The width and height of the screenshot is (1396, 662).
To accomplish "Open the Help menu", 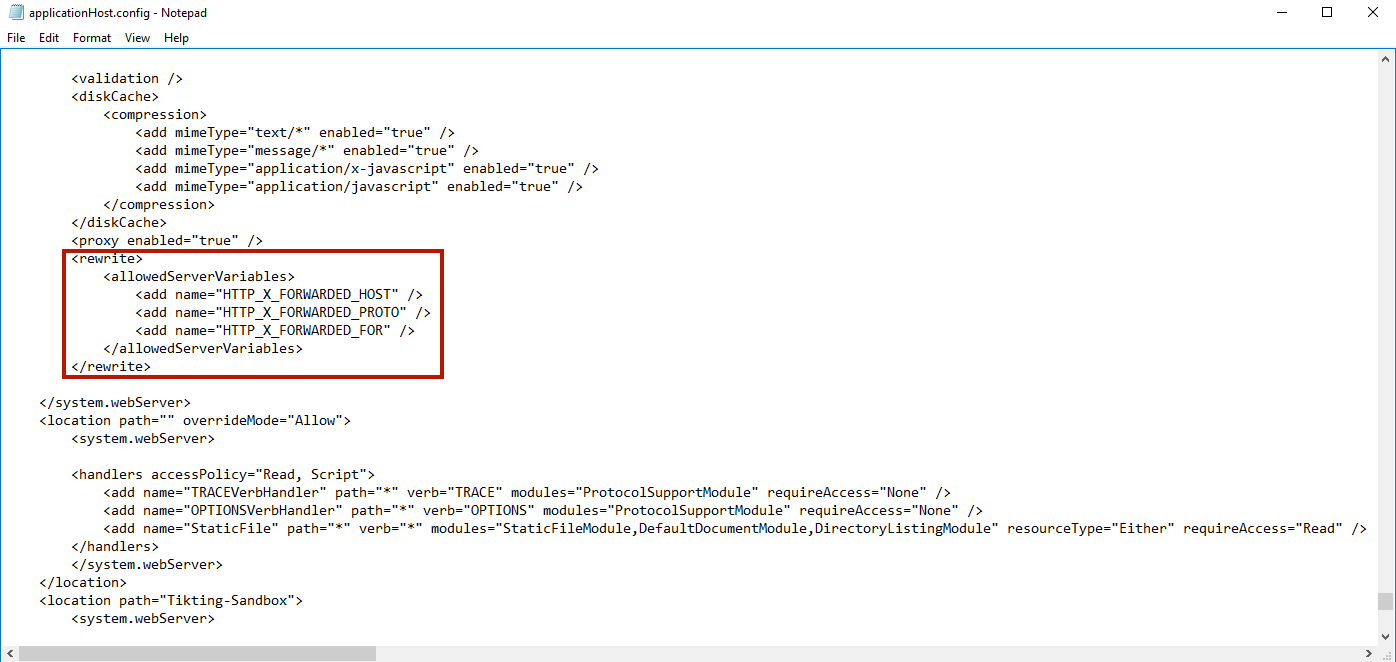I will [176, 37].
